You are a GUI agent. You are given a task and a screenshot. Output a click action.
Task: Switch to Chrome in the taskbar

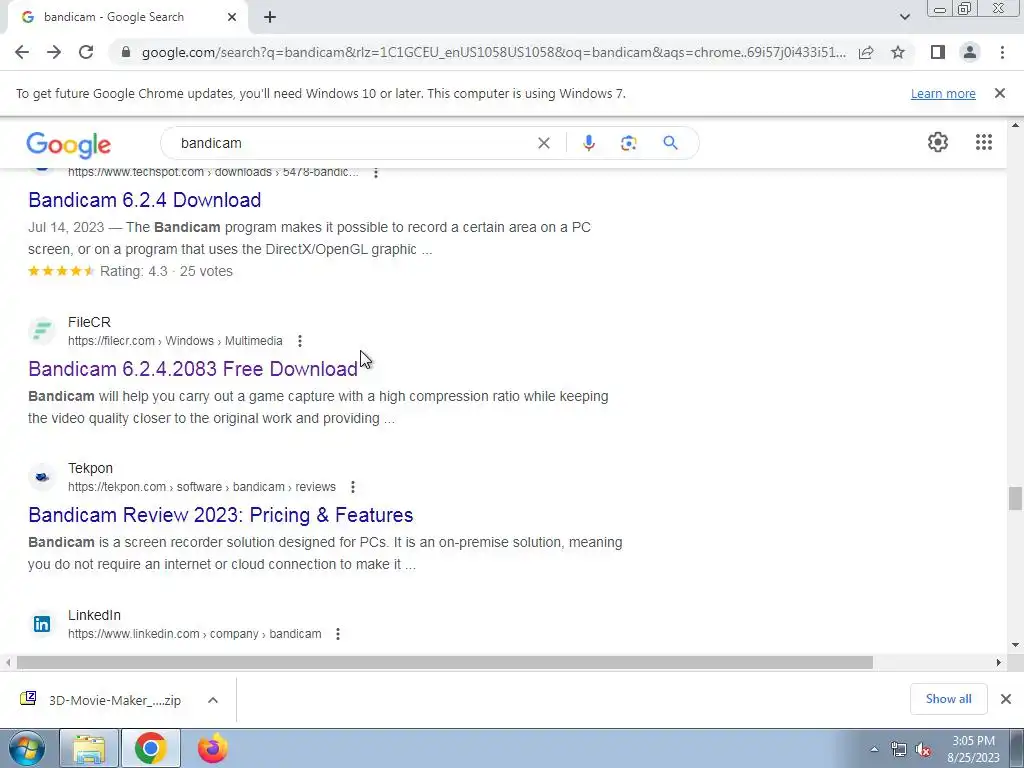point(150,748)
